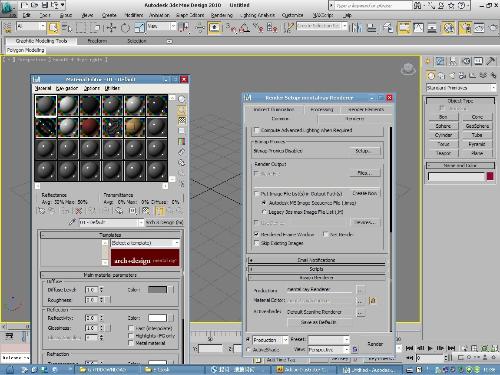Expand the Email Notifications rollout
The width and height of the screenshot is (500, 375).
point(316,260)
